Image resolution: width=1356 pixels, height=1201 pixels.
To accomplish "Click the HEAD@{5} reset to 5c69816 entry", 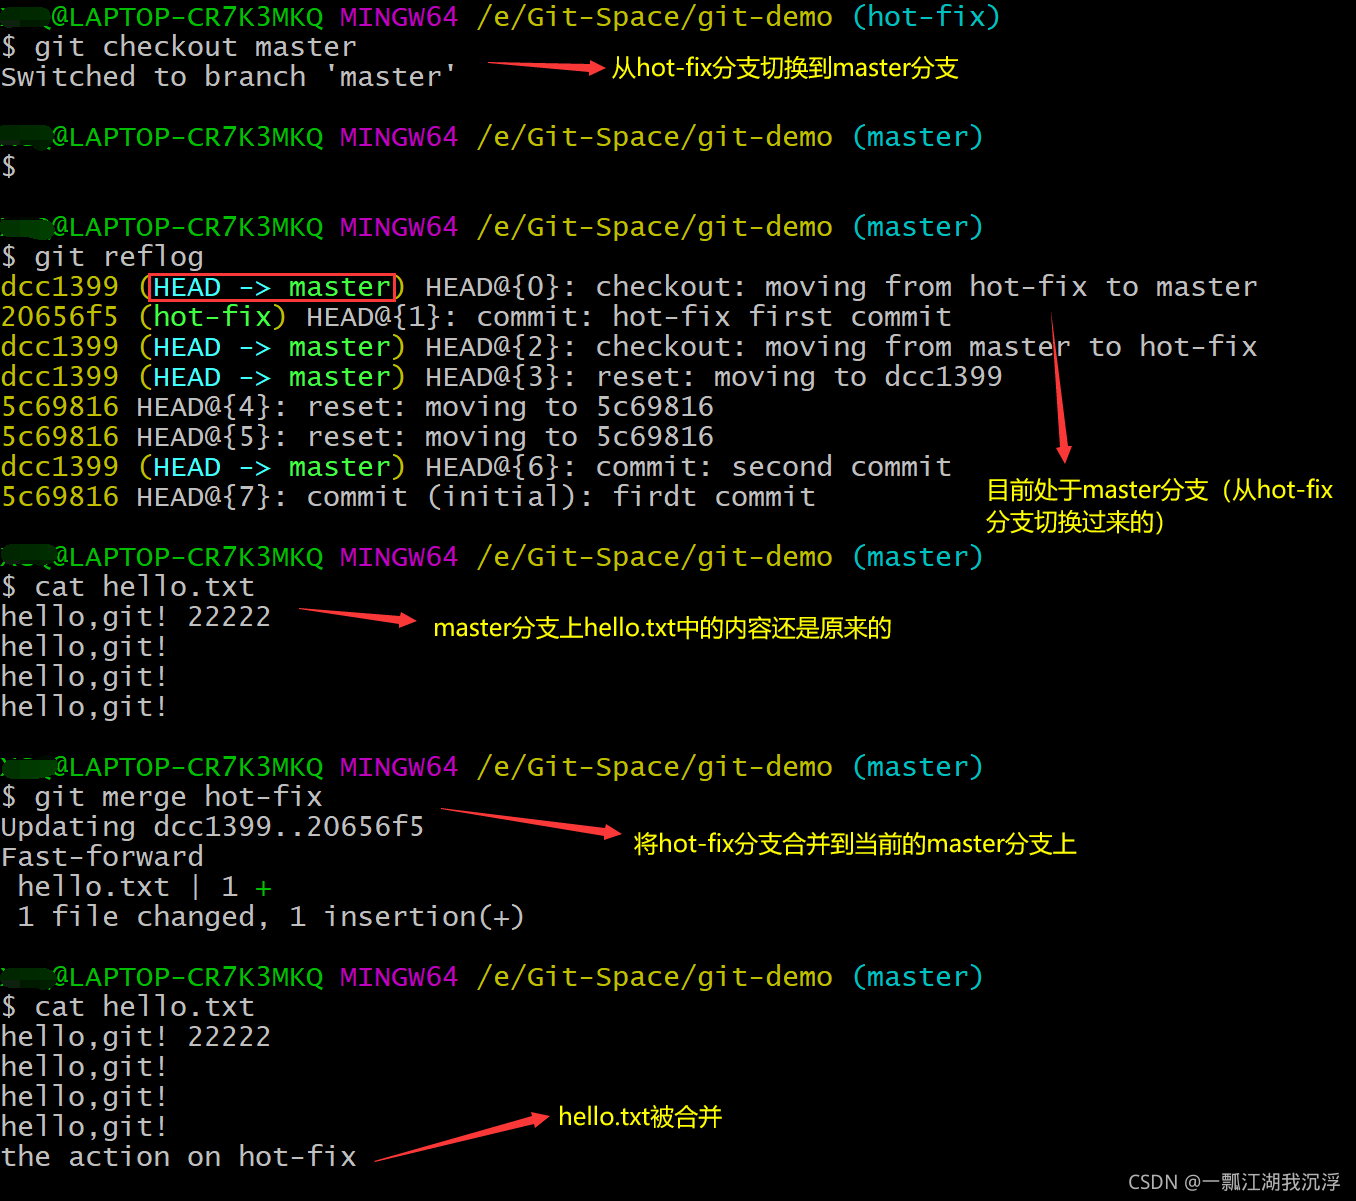I will pos(358,437).
